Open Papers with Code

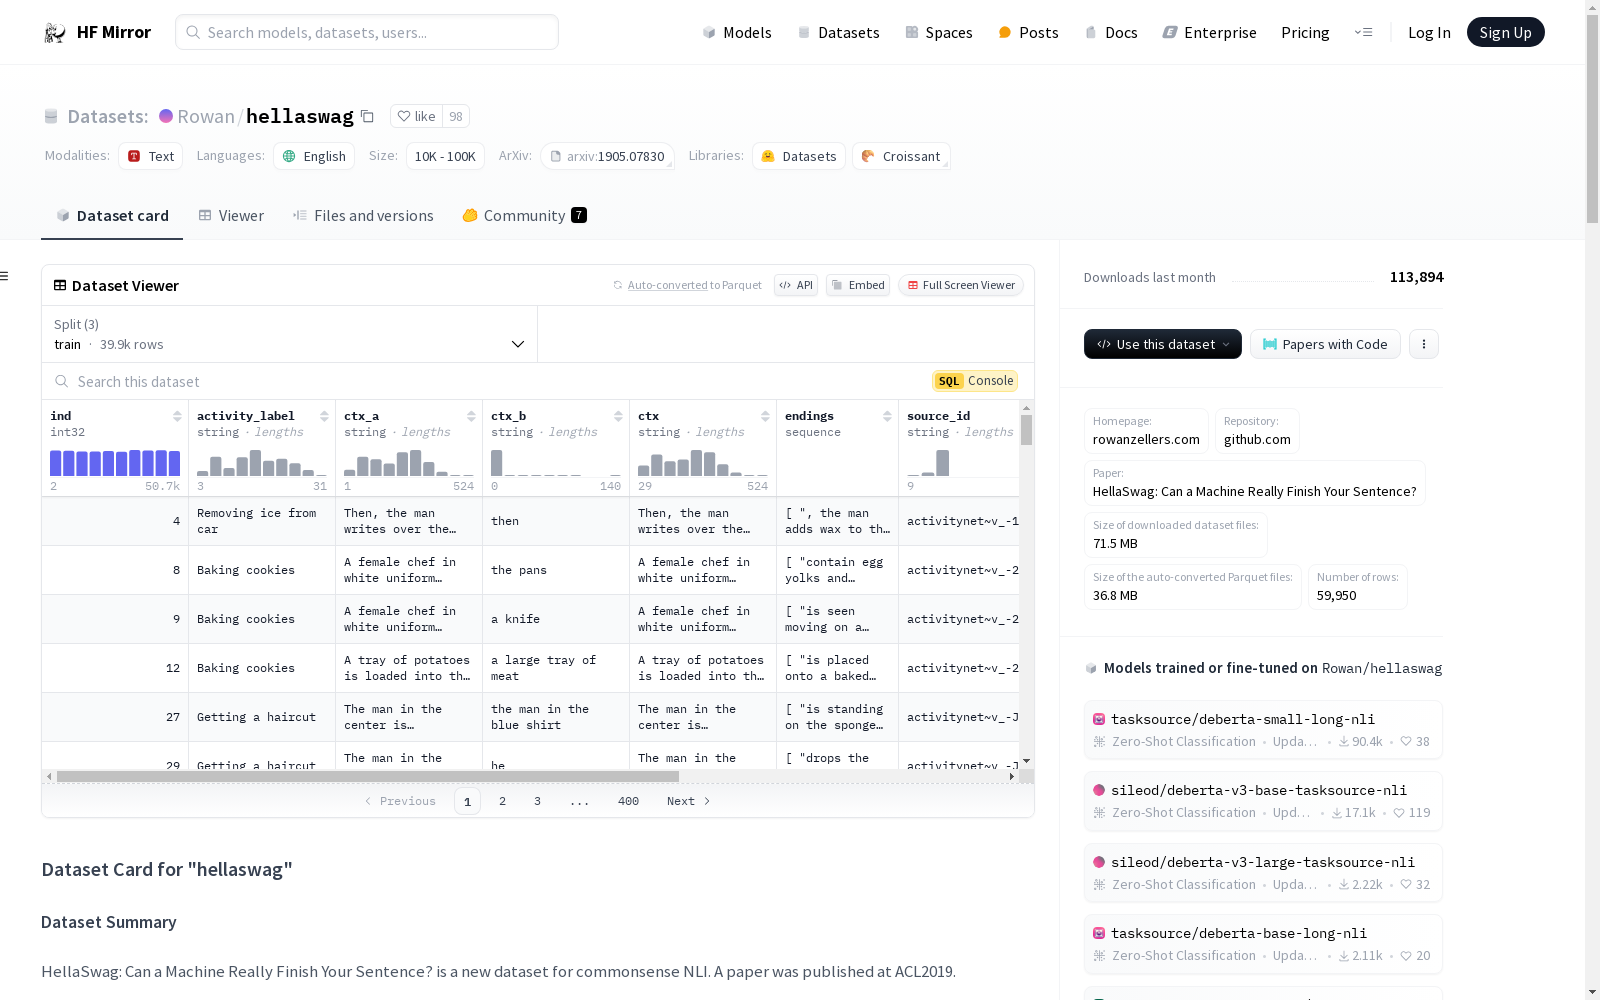1325,344
